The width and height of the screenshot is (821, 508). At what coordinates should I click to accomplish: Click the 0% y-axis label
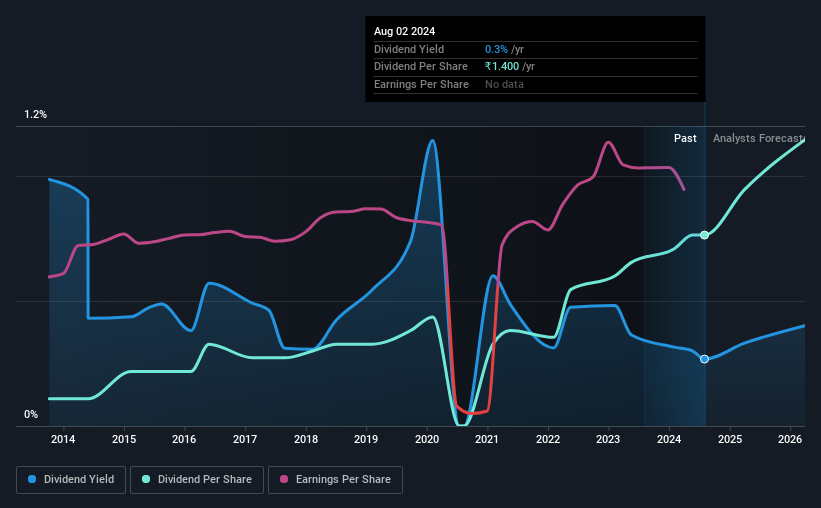31,414
